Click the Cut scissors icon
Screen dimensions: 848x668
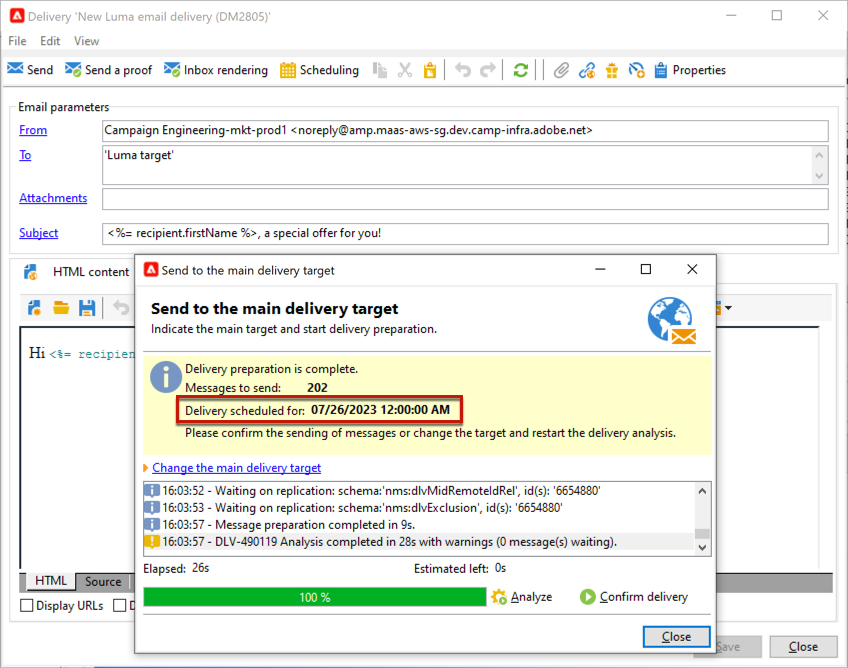coord(405,70)
